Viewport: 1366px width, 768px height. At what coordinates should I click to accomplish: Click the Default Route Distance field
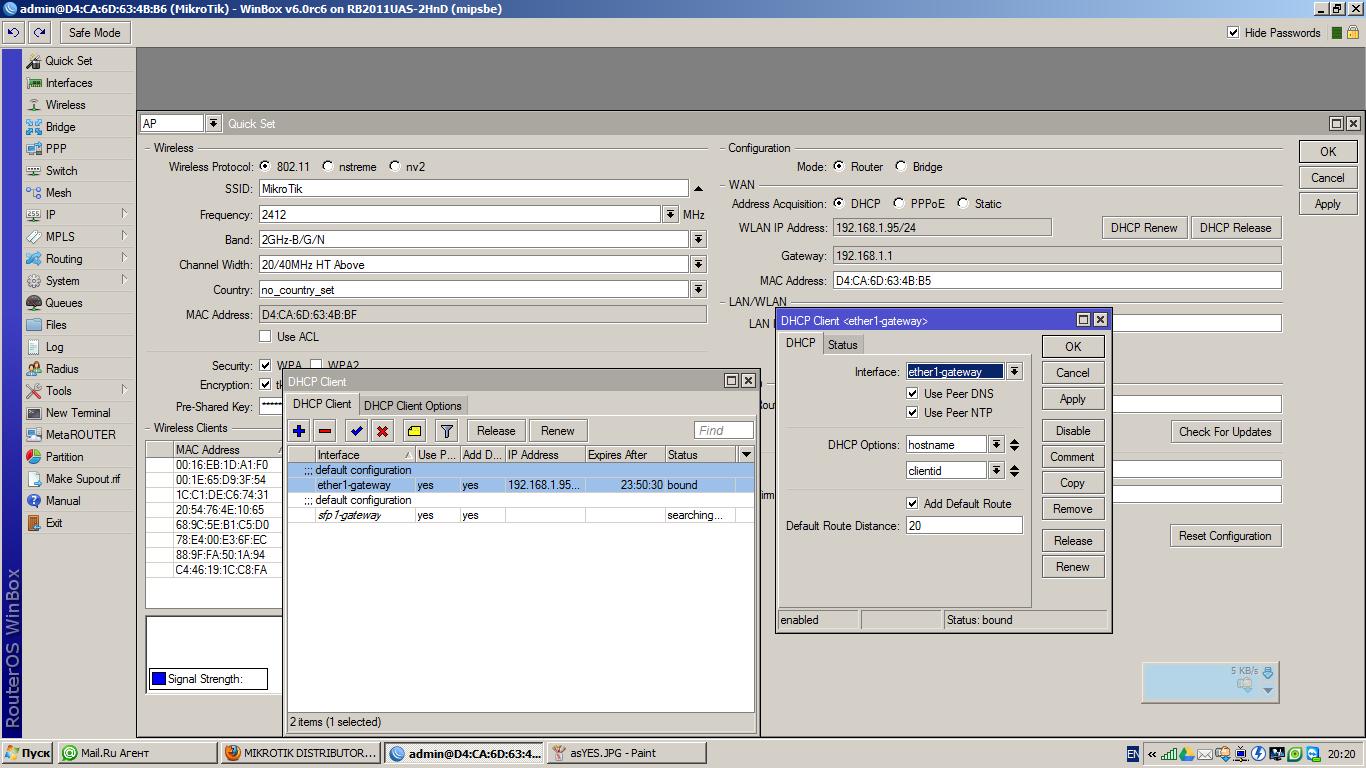coord(964,525)
